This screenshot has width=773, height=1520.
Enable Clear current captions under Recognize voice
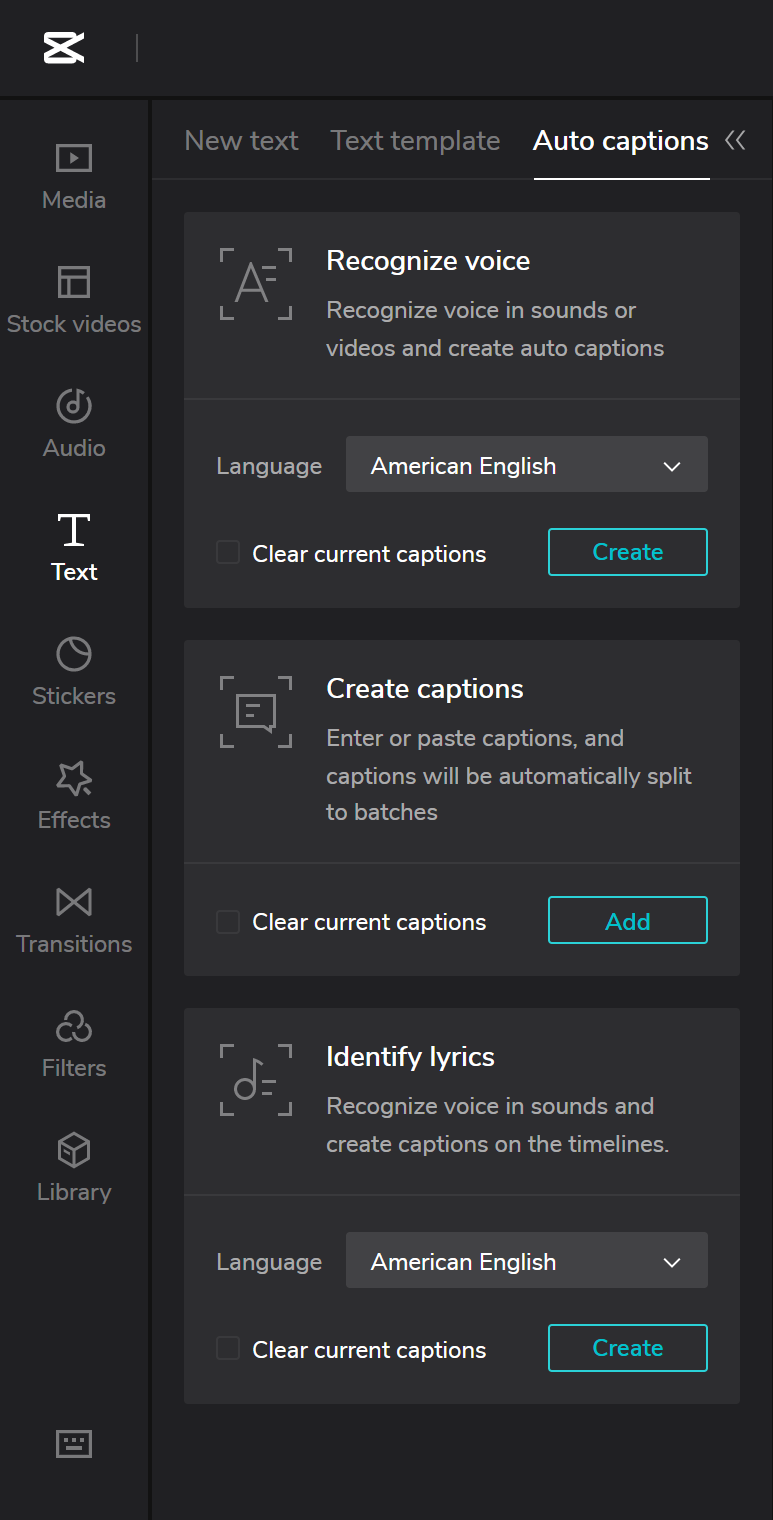pyautogui.click(x=228, y=553)
